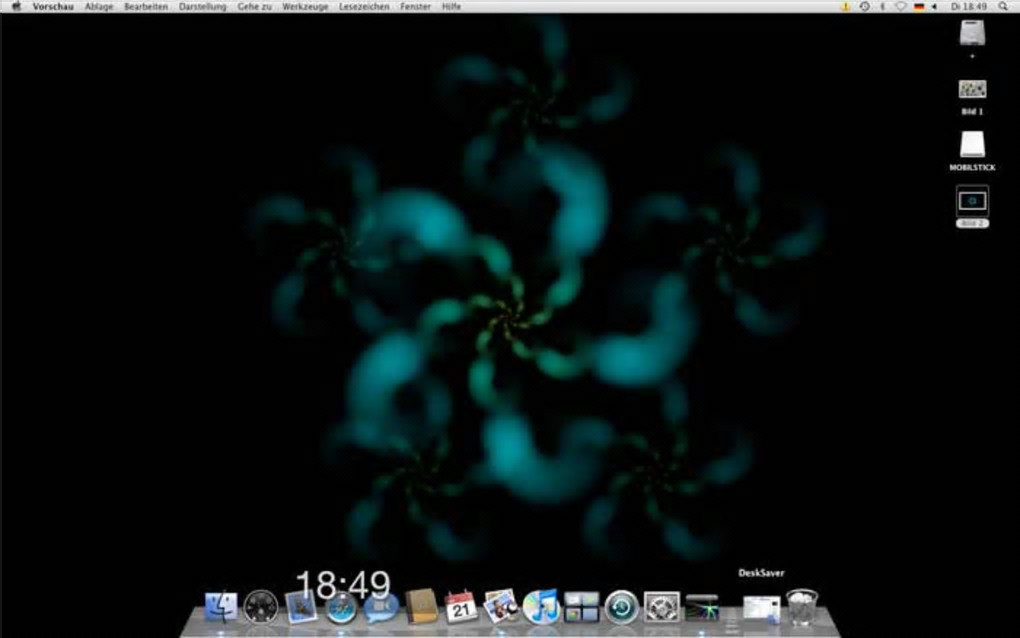Open the Vorschau application menu
Image resolution: width=1020 pixels, height=638 pixels.
[x=53, y=7]
